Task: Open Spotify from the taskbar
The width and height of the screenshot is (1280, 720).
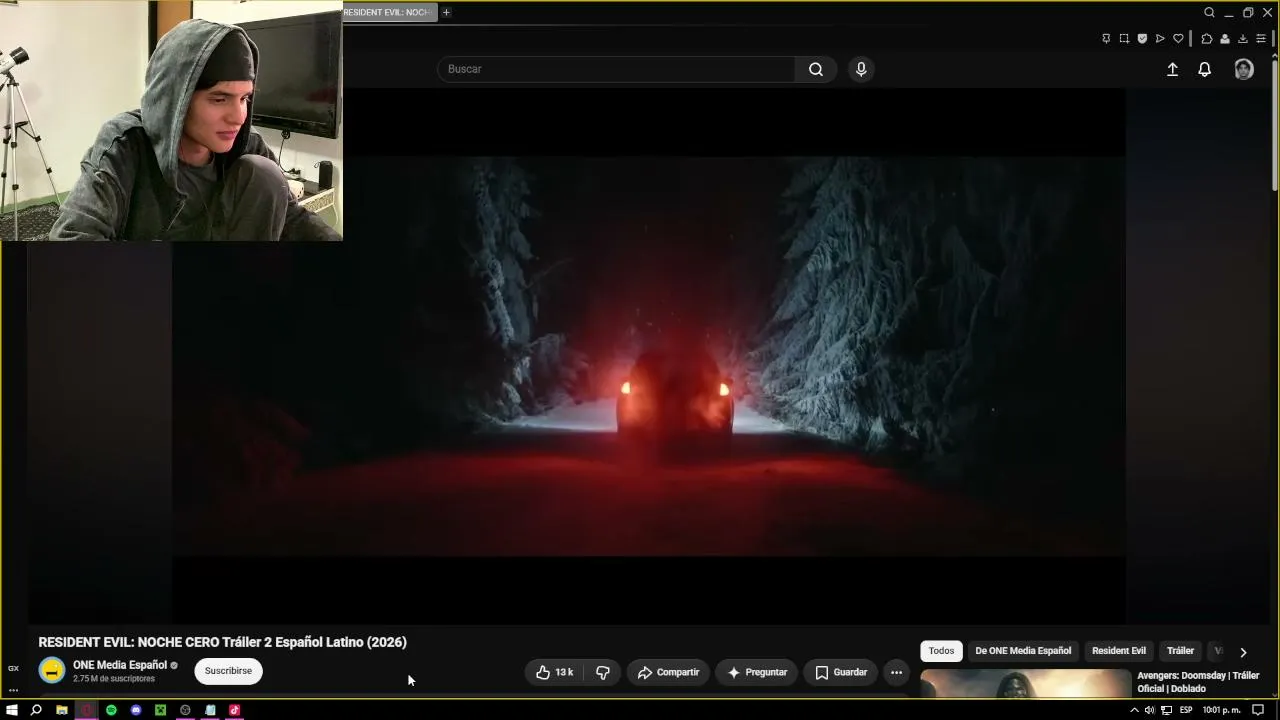Action: click(111, 710)
